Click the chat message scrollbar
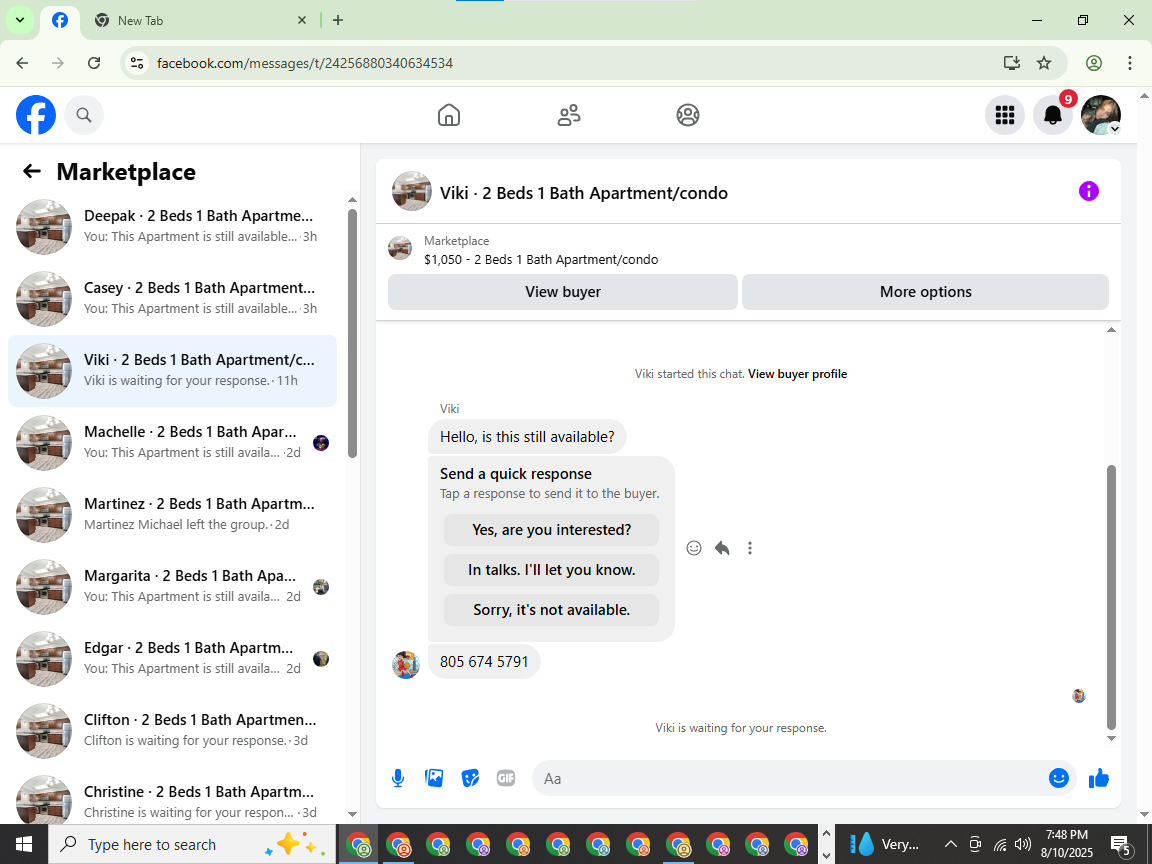This screenshot has width=1152, height=864. coord(1111,597)
